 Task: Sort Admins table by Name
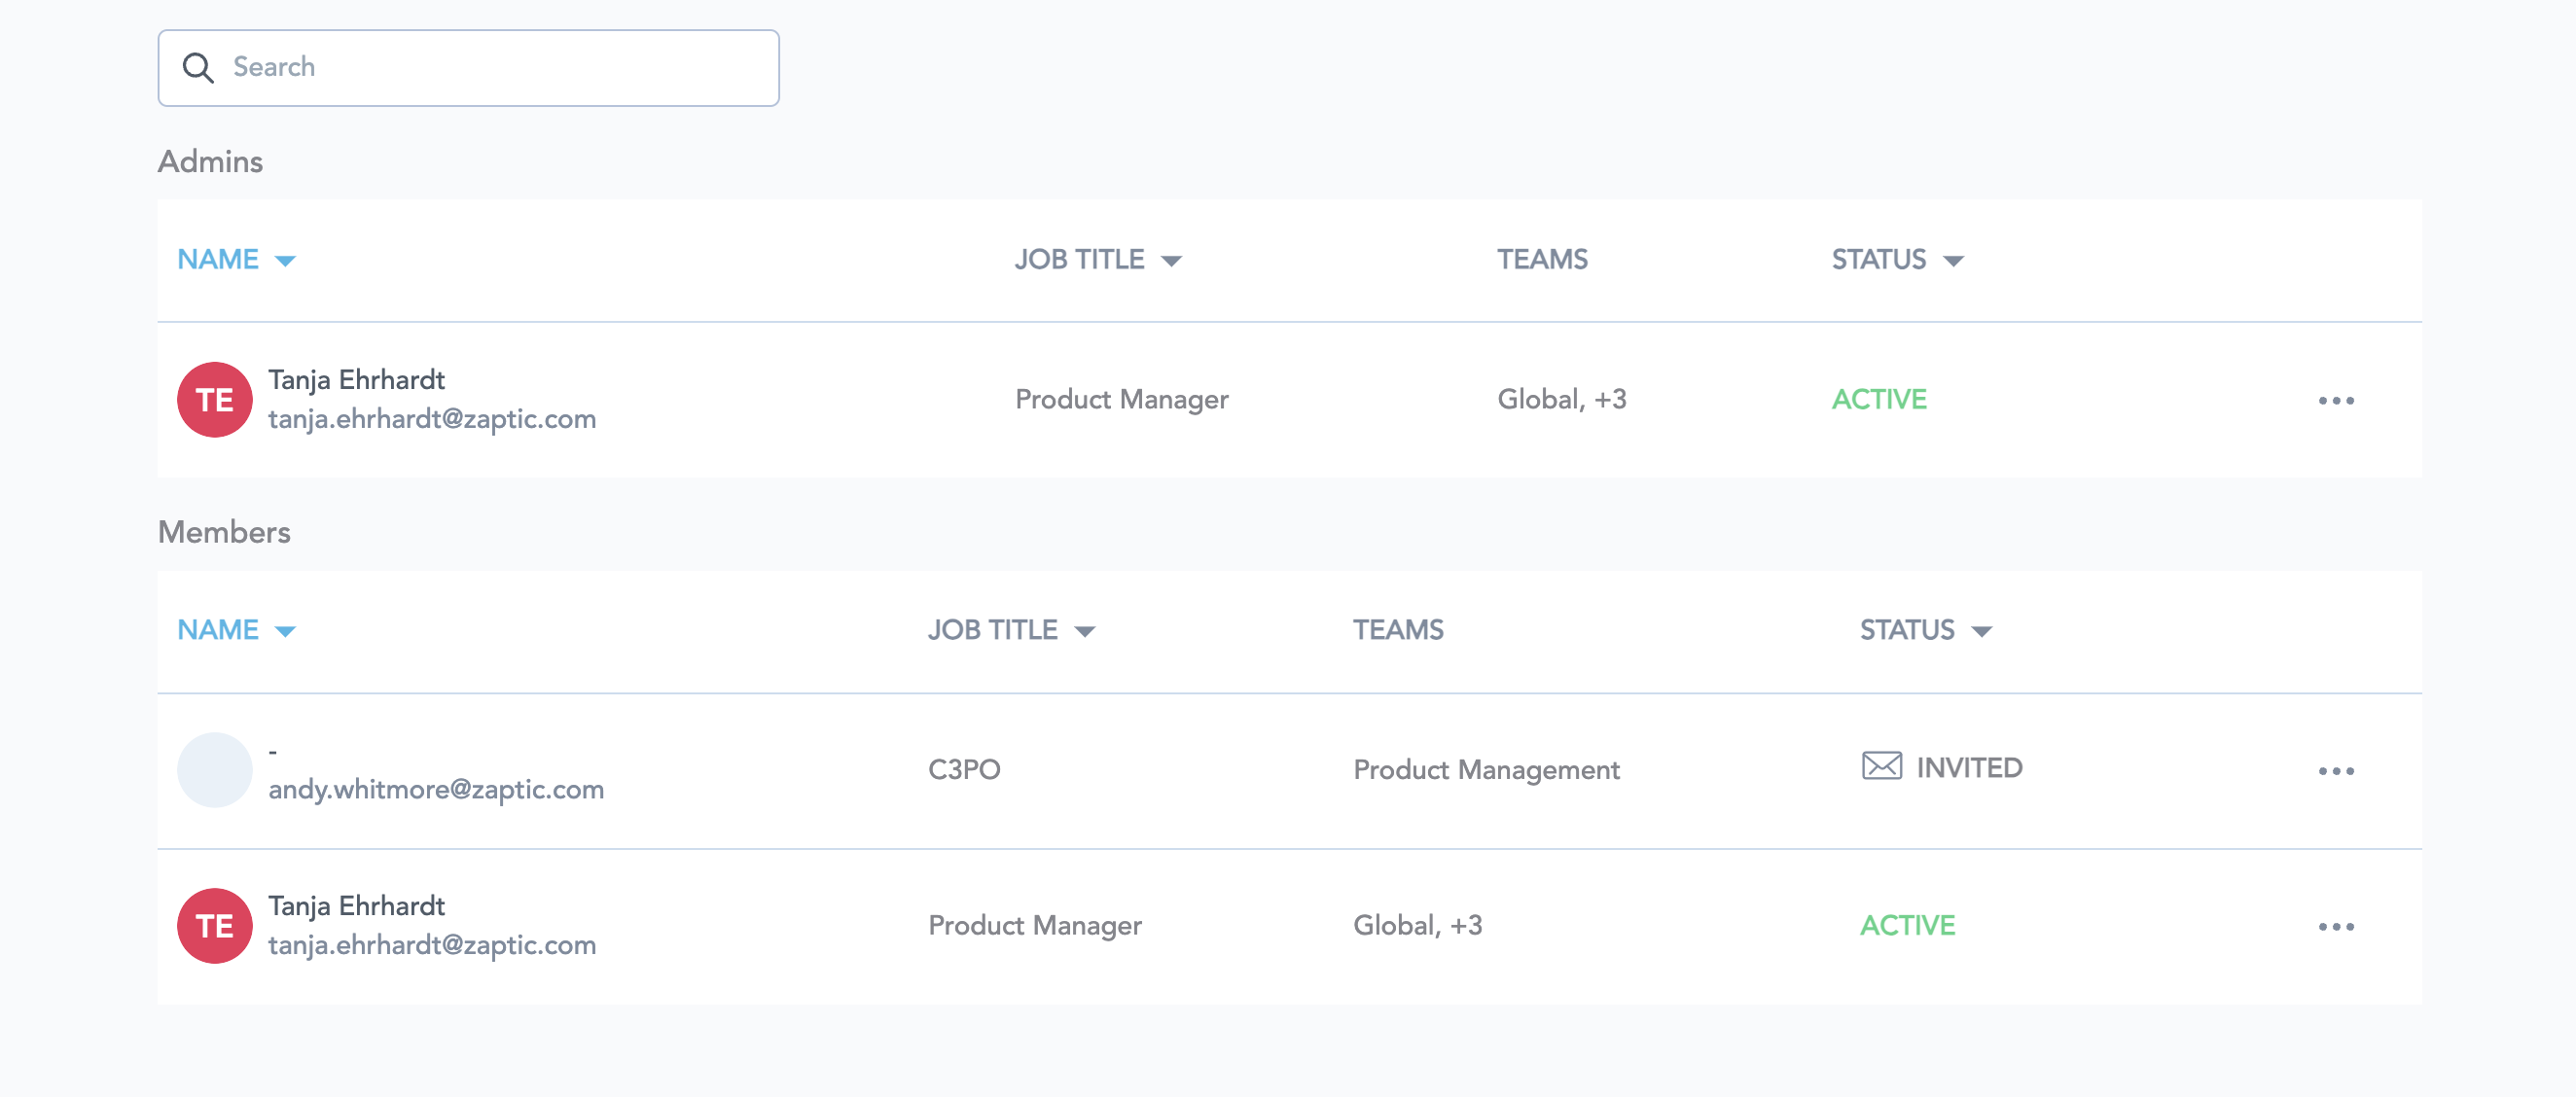pyautogui.click(x=236, y=260)
